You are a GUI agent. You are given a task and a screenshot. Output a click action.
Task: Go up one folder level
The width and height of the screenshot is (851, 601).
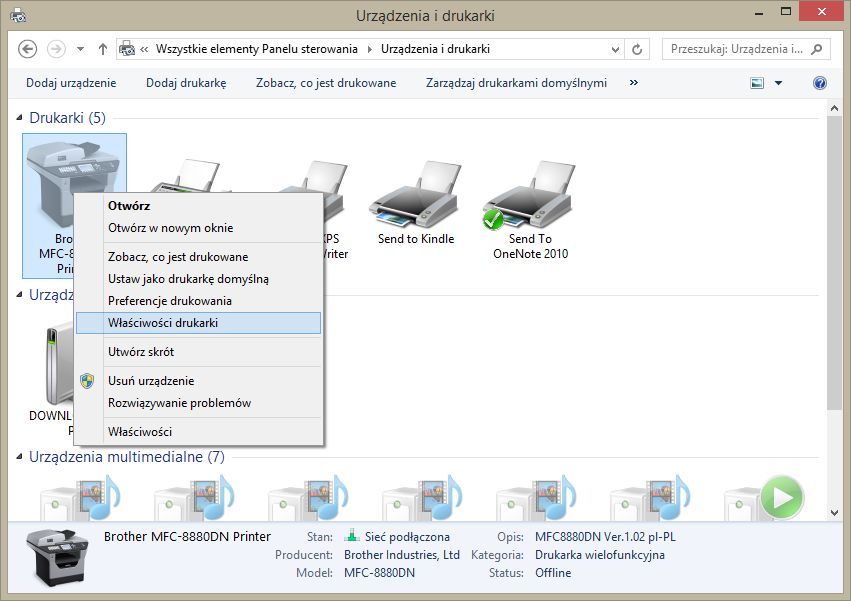point(103,49)
